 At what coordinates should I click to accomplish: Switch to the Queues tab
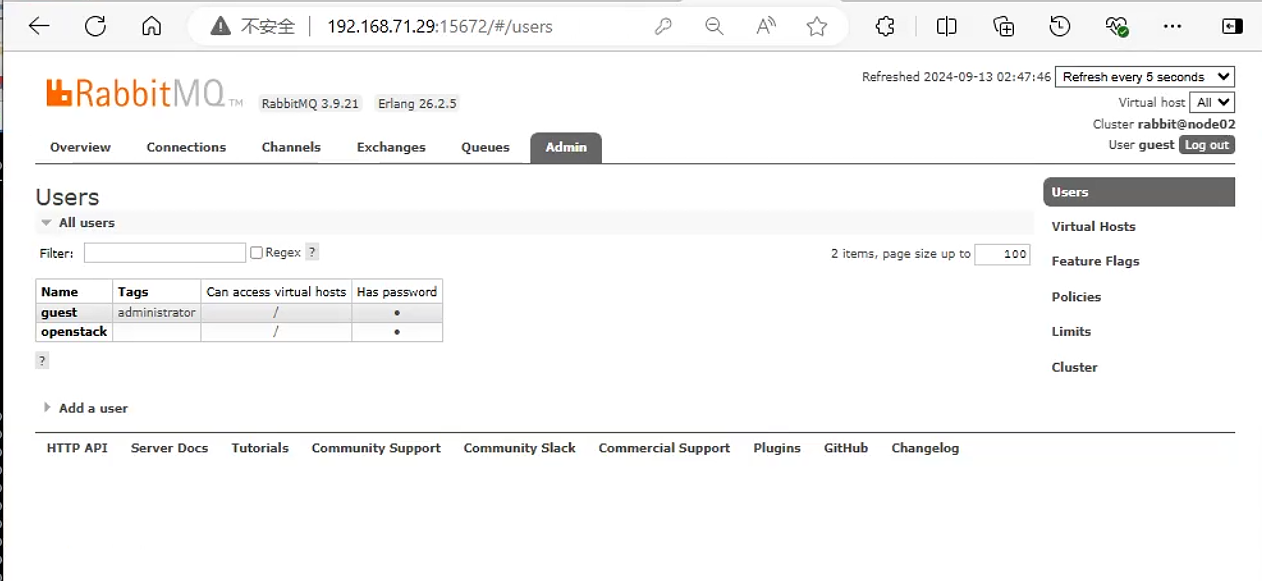(x=485, y=147)
